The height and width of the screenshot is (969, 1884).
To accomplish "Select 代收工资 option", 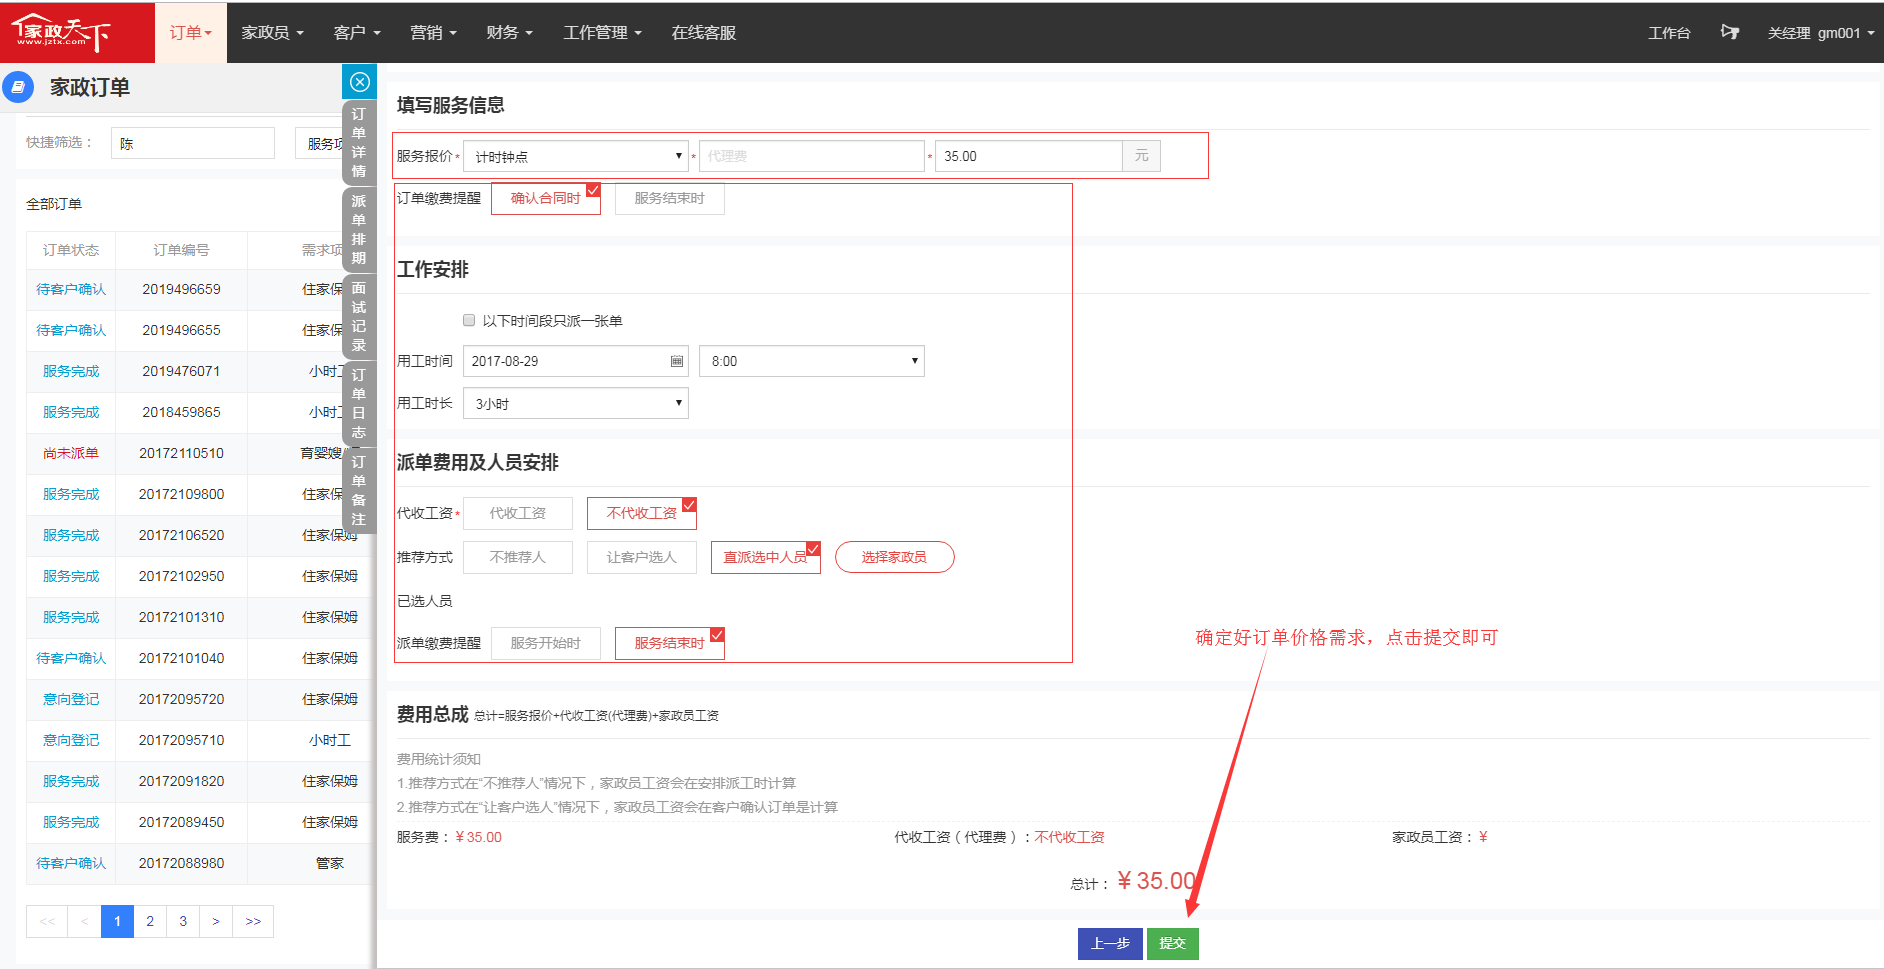I will 518,513.
